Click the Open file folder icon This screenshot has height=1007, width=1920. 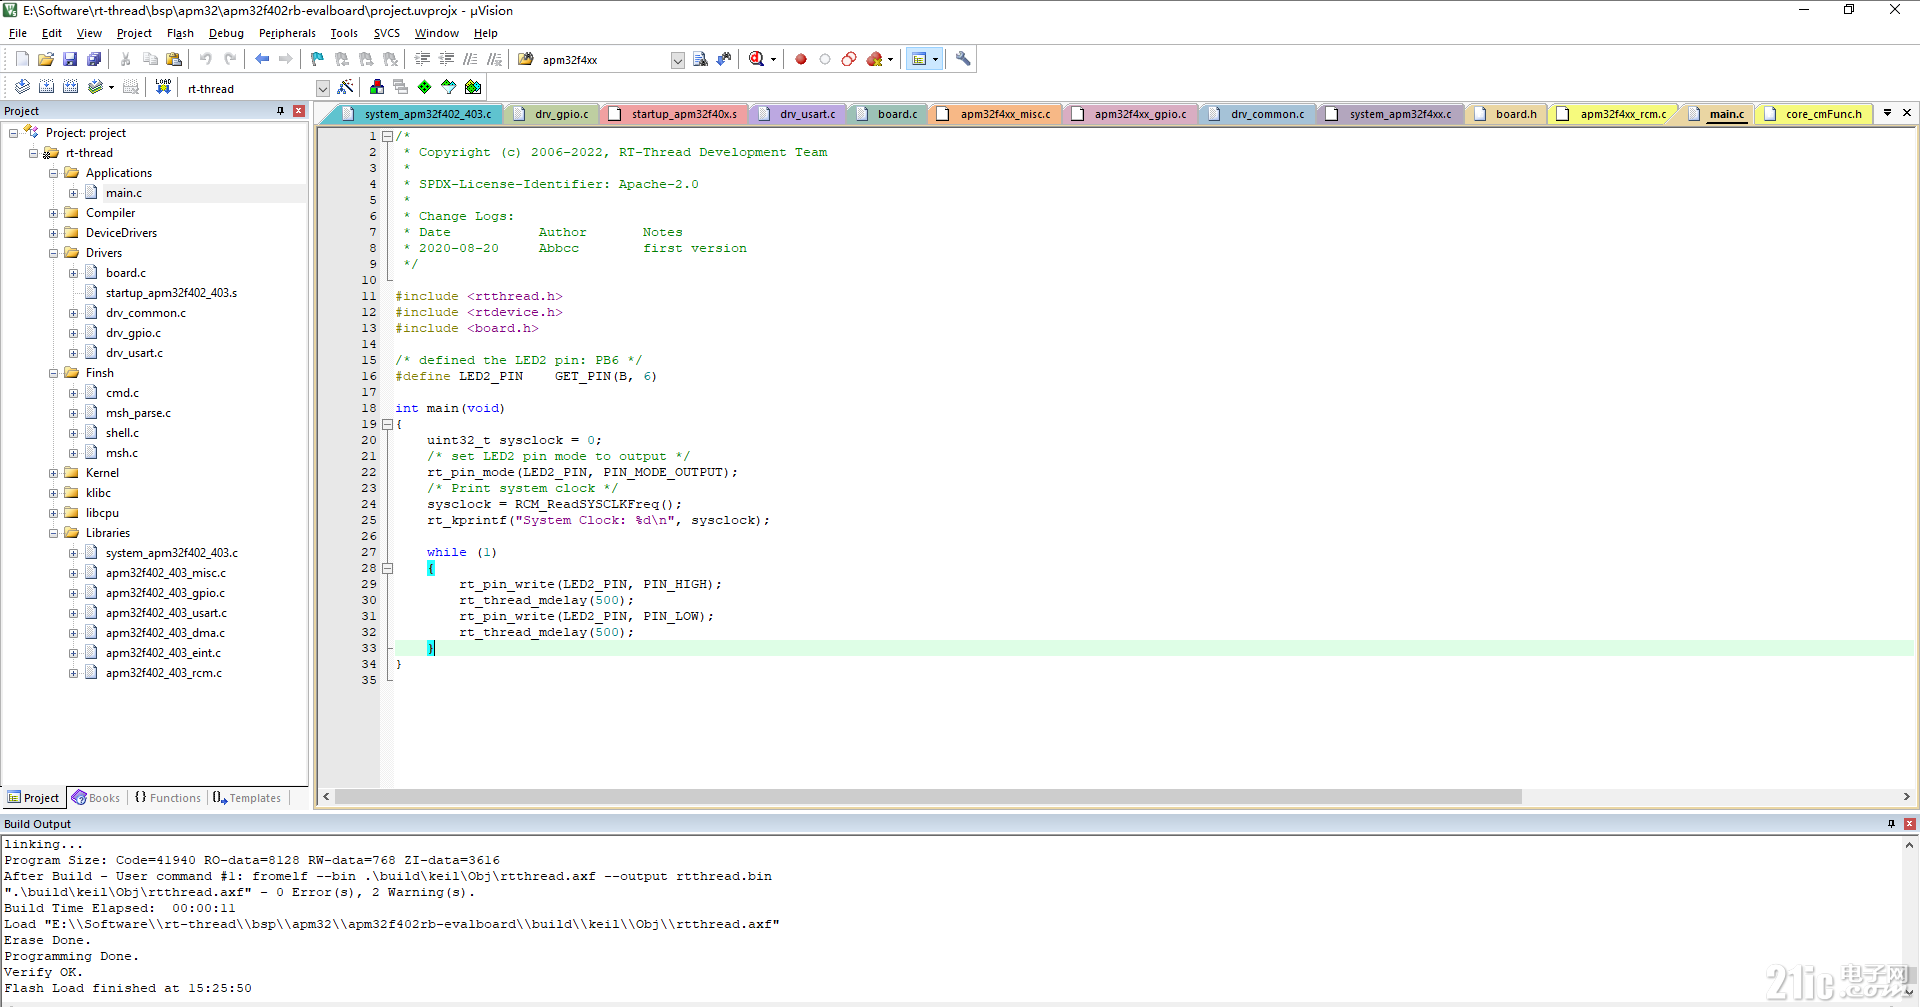(x=46, y=59)
